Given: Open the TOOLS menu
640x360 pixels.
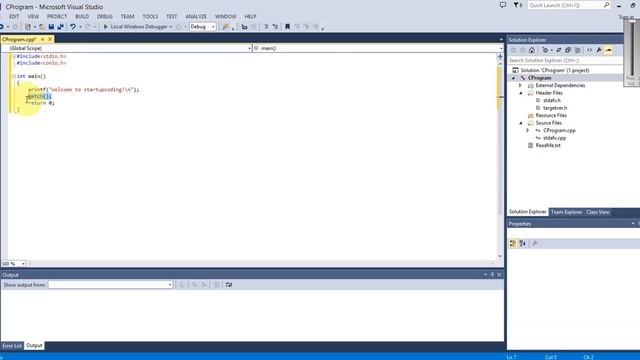Looking at the screenshot, I should point(150,16).
